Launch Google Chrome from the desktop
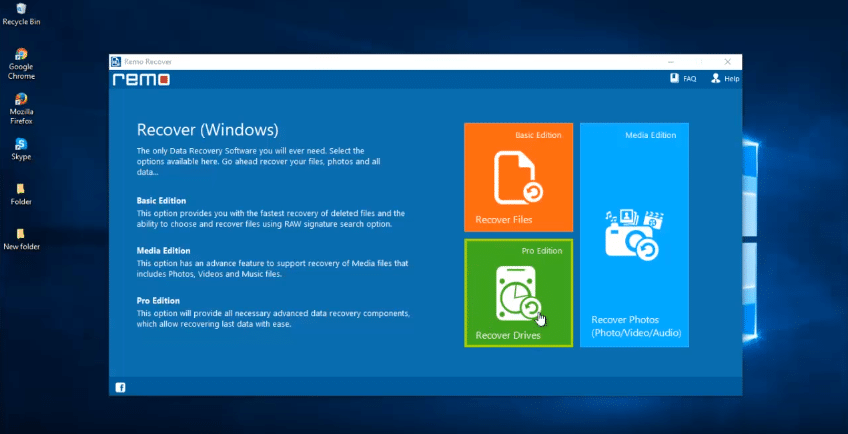The image size is (848, 434). (21, 60)
